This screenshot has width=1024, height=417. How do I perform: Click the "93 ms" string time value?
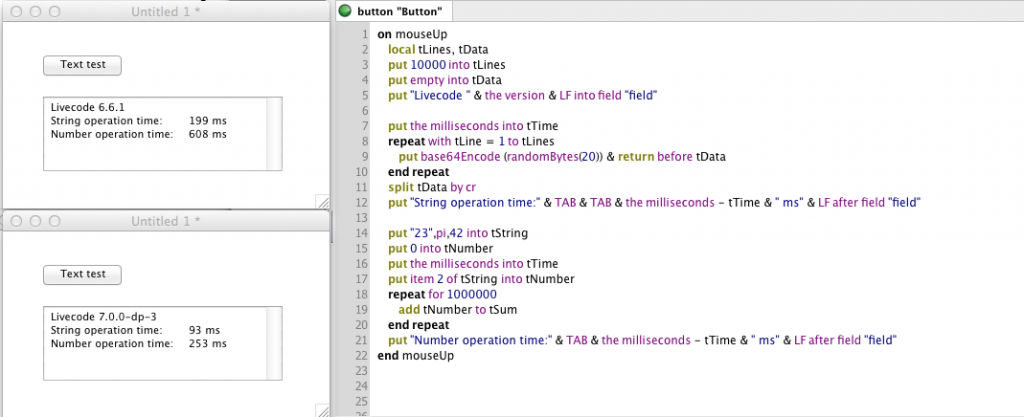click(x=204, y=330)
